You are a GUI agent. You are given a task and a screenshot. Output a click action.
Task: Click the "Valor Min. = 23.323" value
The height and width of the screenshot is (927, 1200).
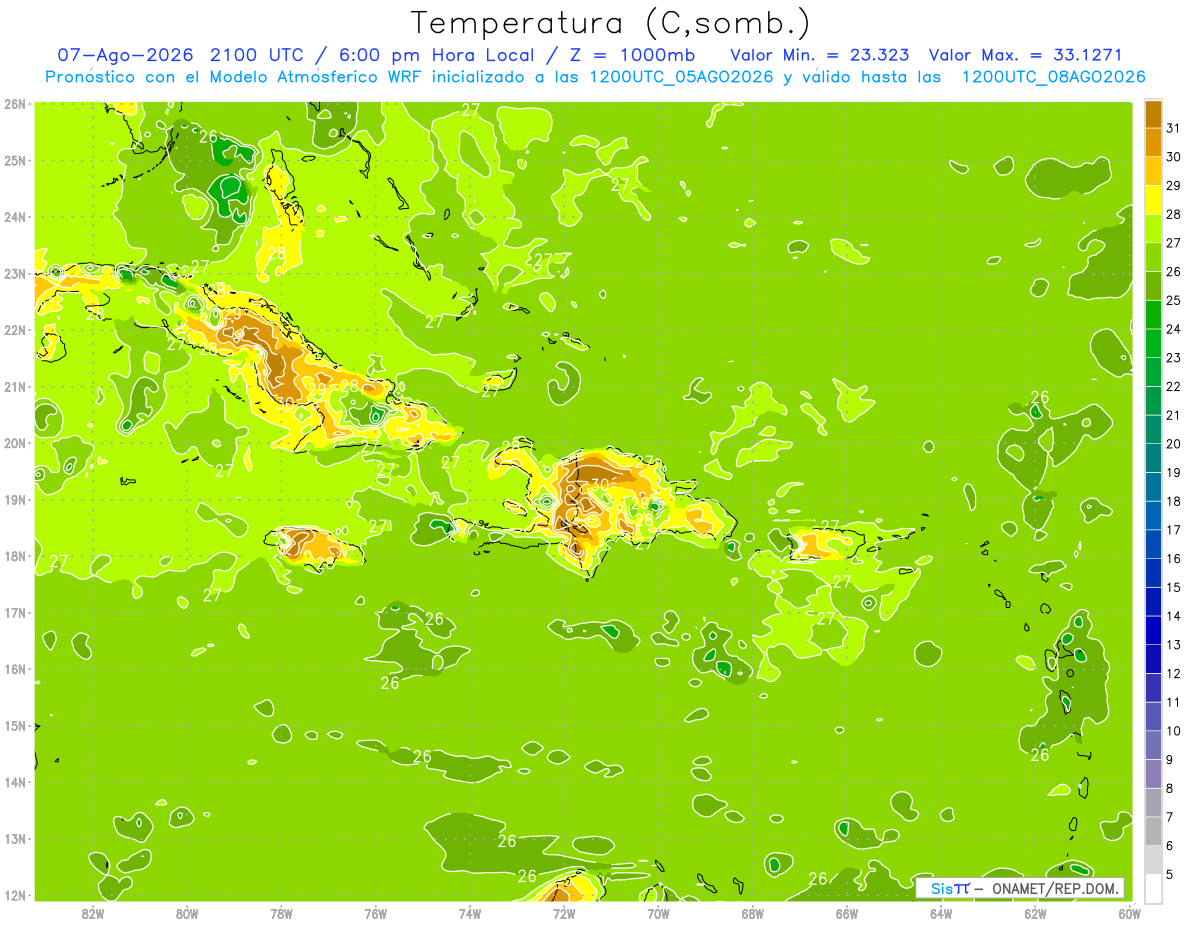pyautogui.click(x=819, y=55)
